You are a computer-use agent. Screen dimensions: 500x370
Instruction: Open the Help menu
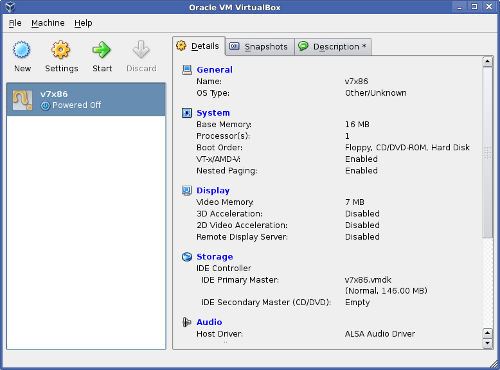(83, 23)
